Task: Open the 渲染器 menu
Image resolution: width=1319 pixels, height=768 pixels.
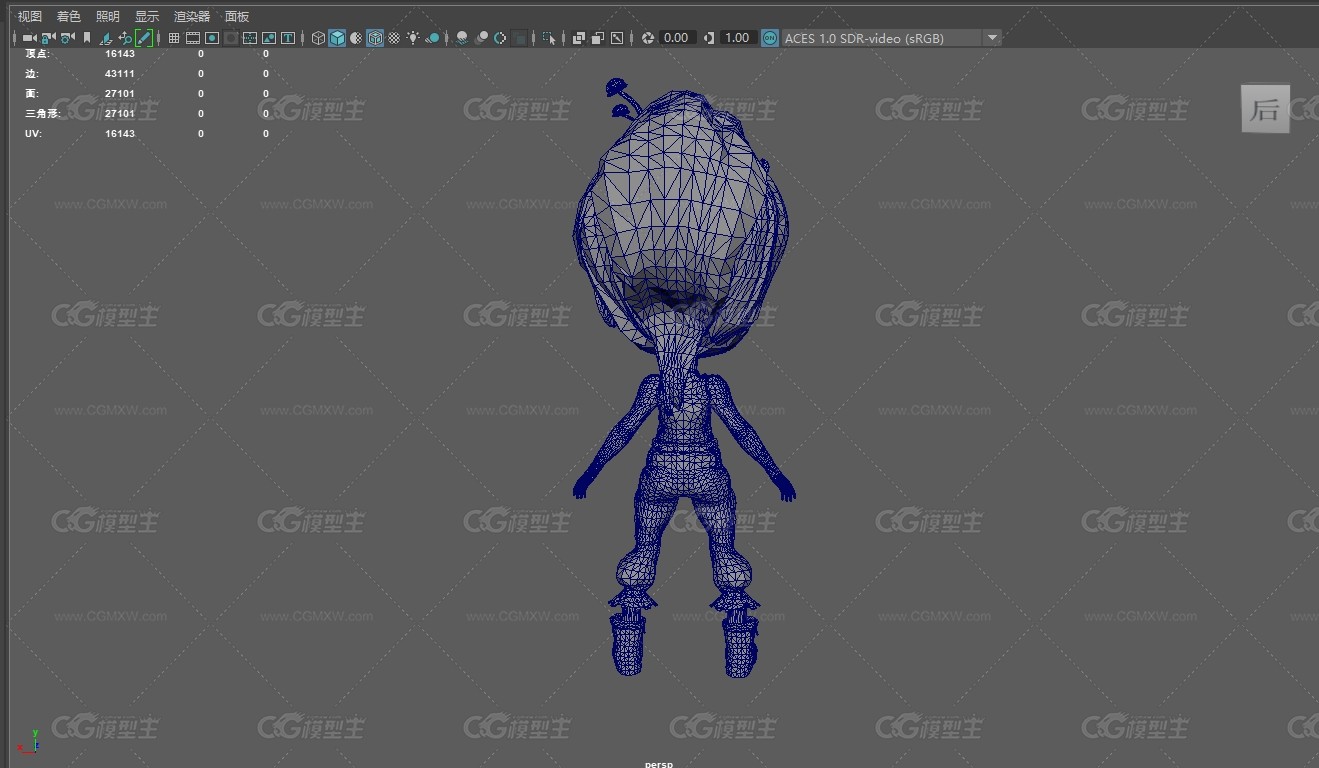Action: (192, 16)
